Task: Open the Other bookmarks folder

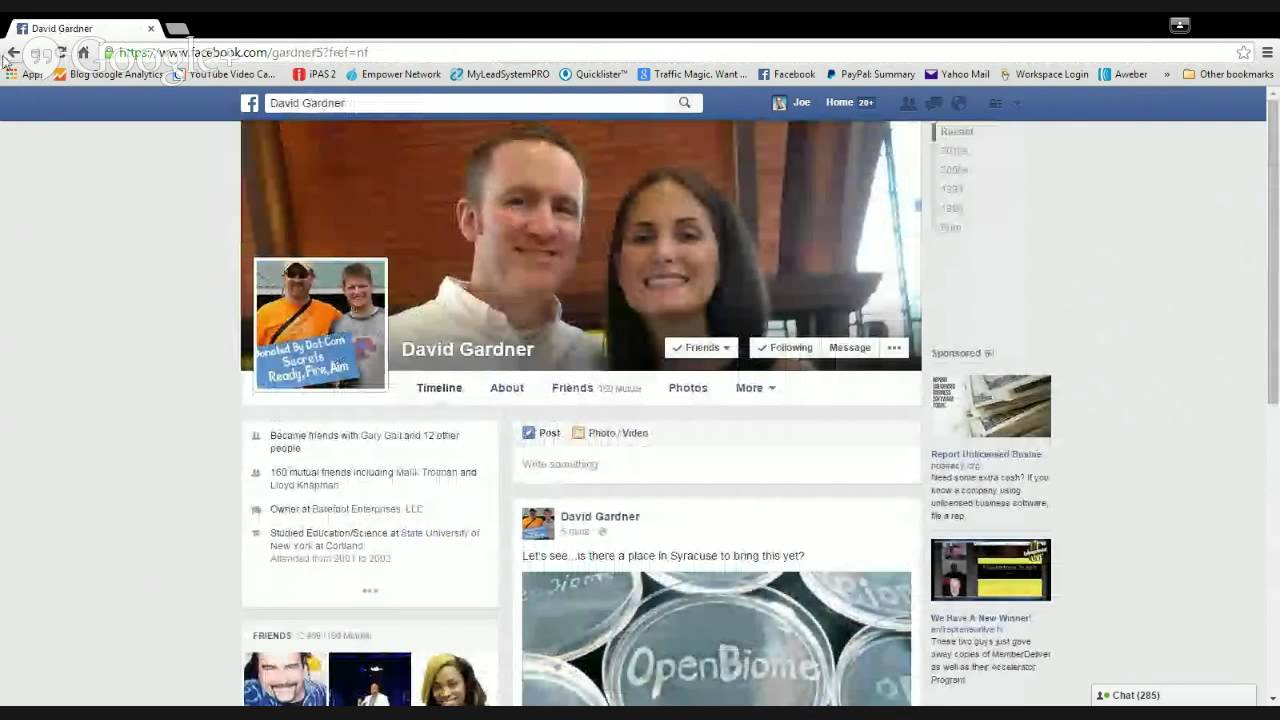Action: click(x=1227, y=74)
